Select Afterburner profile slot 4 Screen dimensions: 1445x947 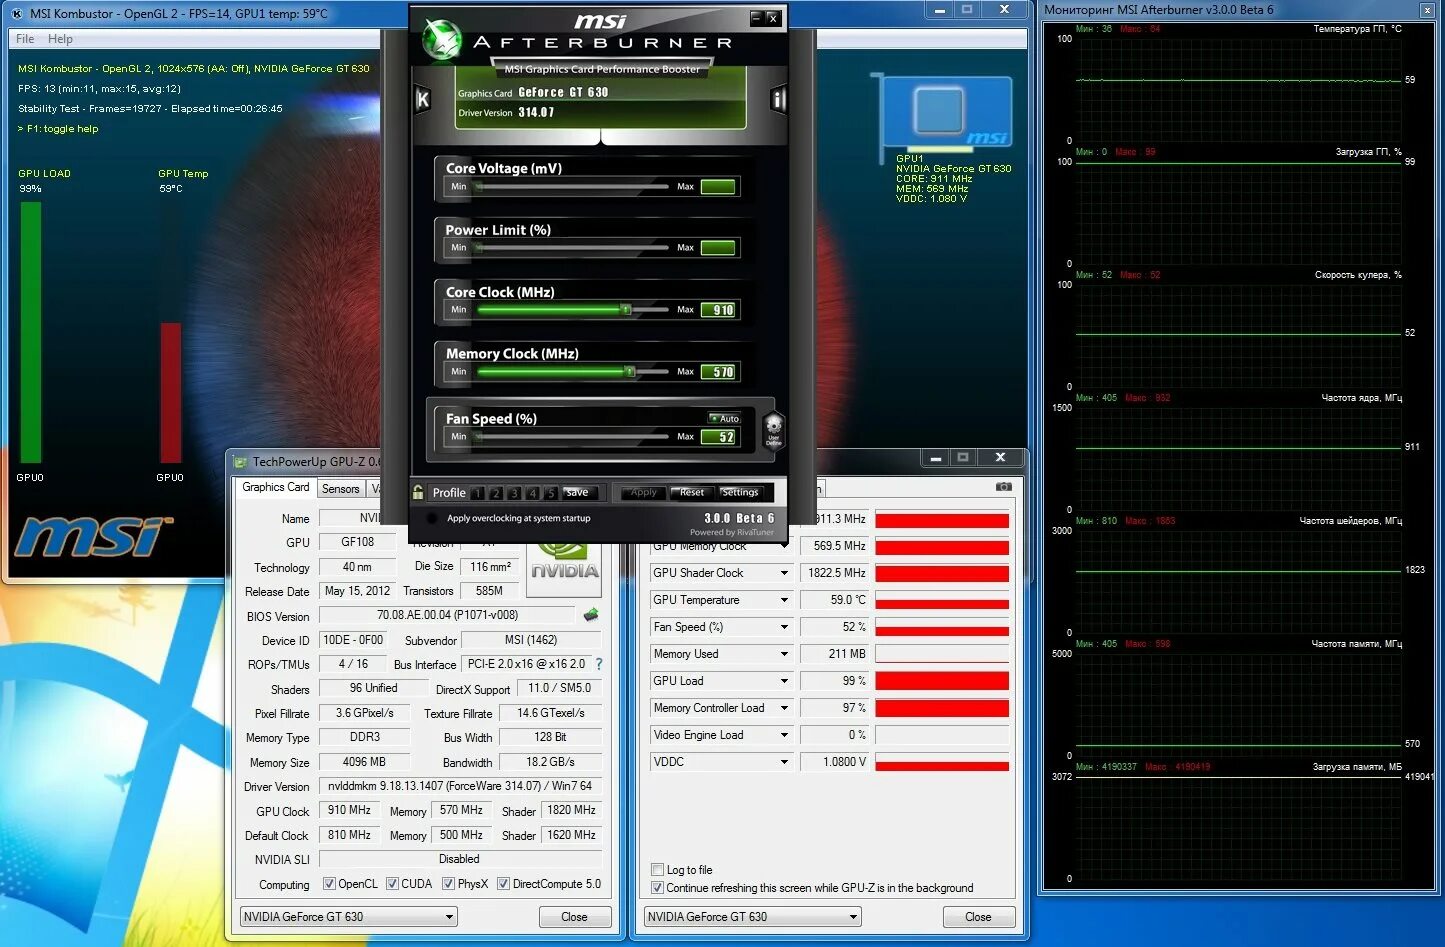tap(532, 493)
